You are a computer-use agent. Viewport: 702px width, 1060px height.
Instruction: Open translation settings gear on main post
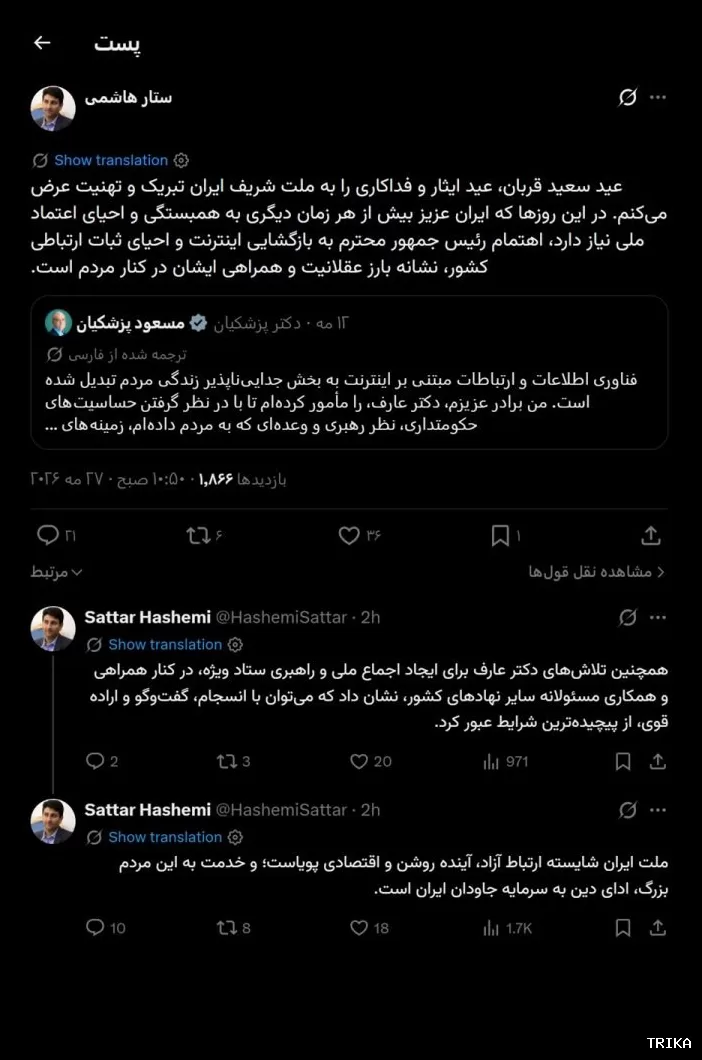[181, 160]
